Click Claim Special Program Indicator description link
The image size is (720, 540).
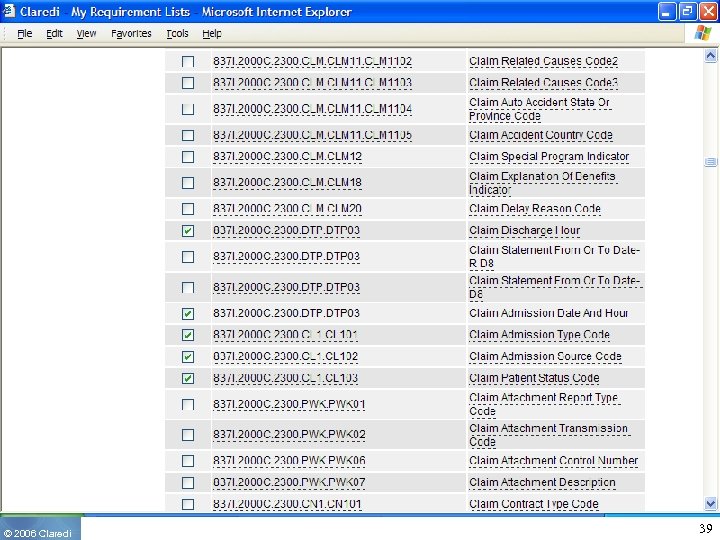coord(549,157)
